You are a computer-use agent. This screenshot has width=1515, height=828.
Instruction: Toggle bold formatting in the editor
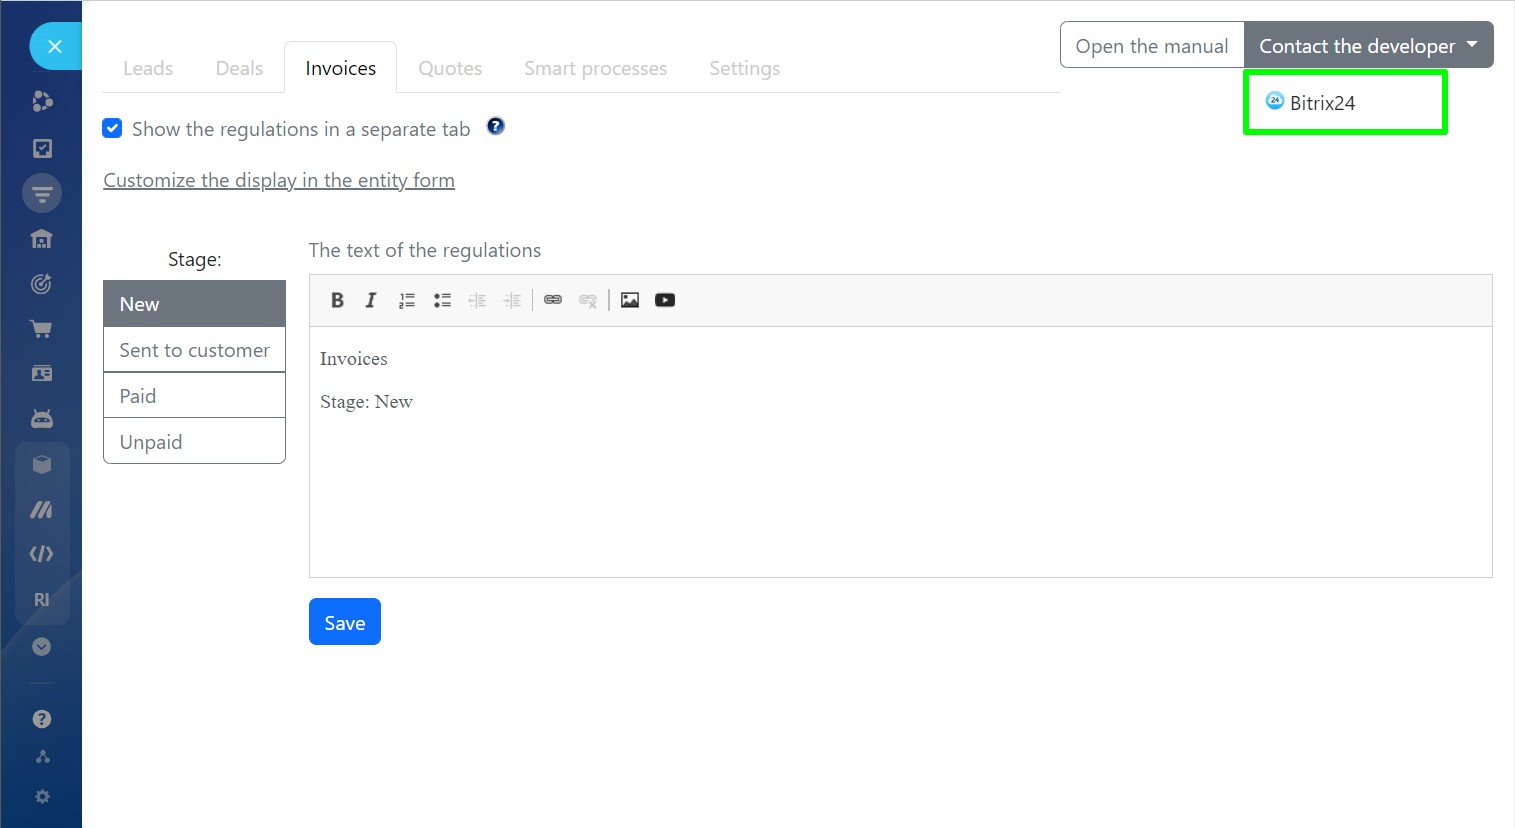click(337, 300)
